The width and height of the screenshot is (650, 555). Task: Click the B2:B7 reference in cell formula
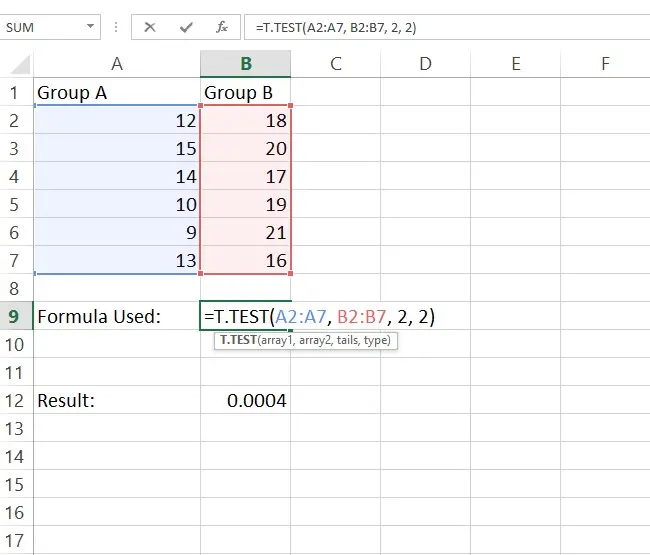pos(361,317)
